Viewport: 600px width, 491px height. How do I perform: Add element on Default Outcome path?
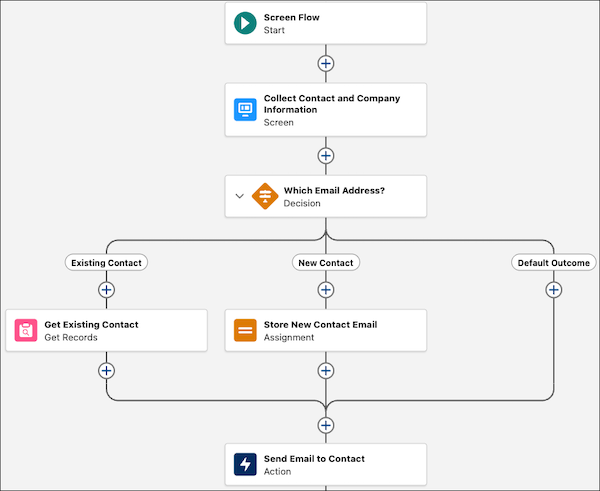[x=554, y=290]
